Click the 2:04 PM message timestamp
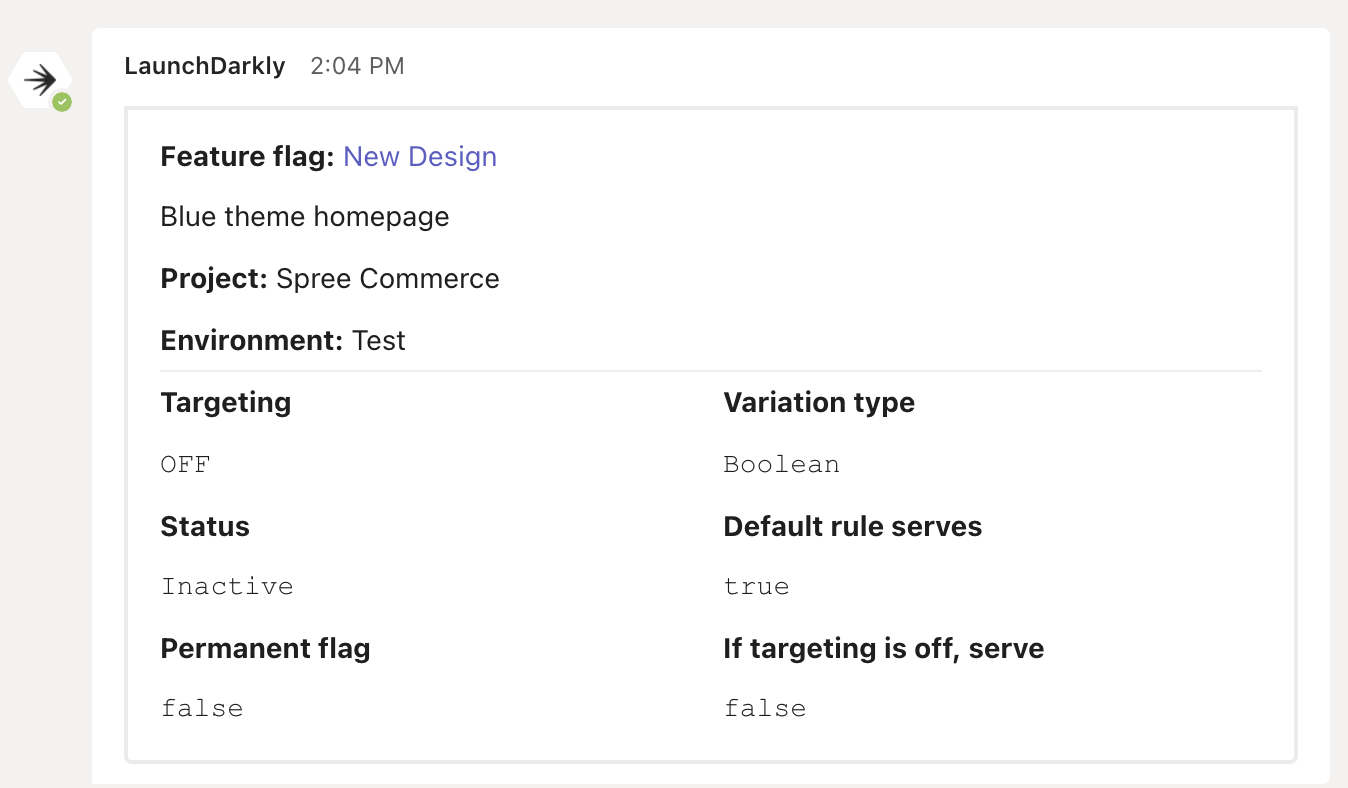 (357, 66)
